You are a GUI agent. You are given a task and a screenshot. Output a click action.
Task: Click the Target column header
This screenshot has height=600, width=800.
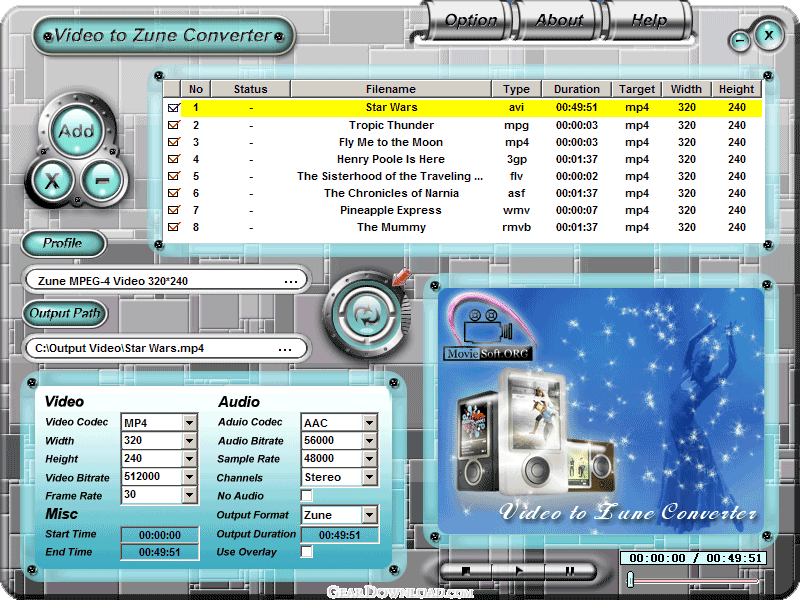[637, 89]
